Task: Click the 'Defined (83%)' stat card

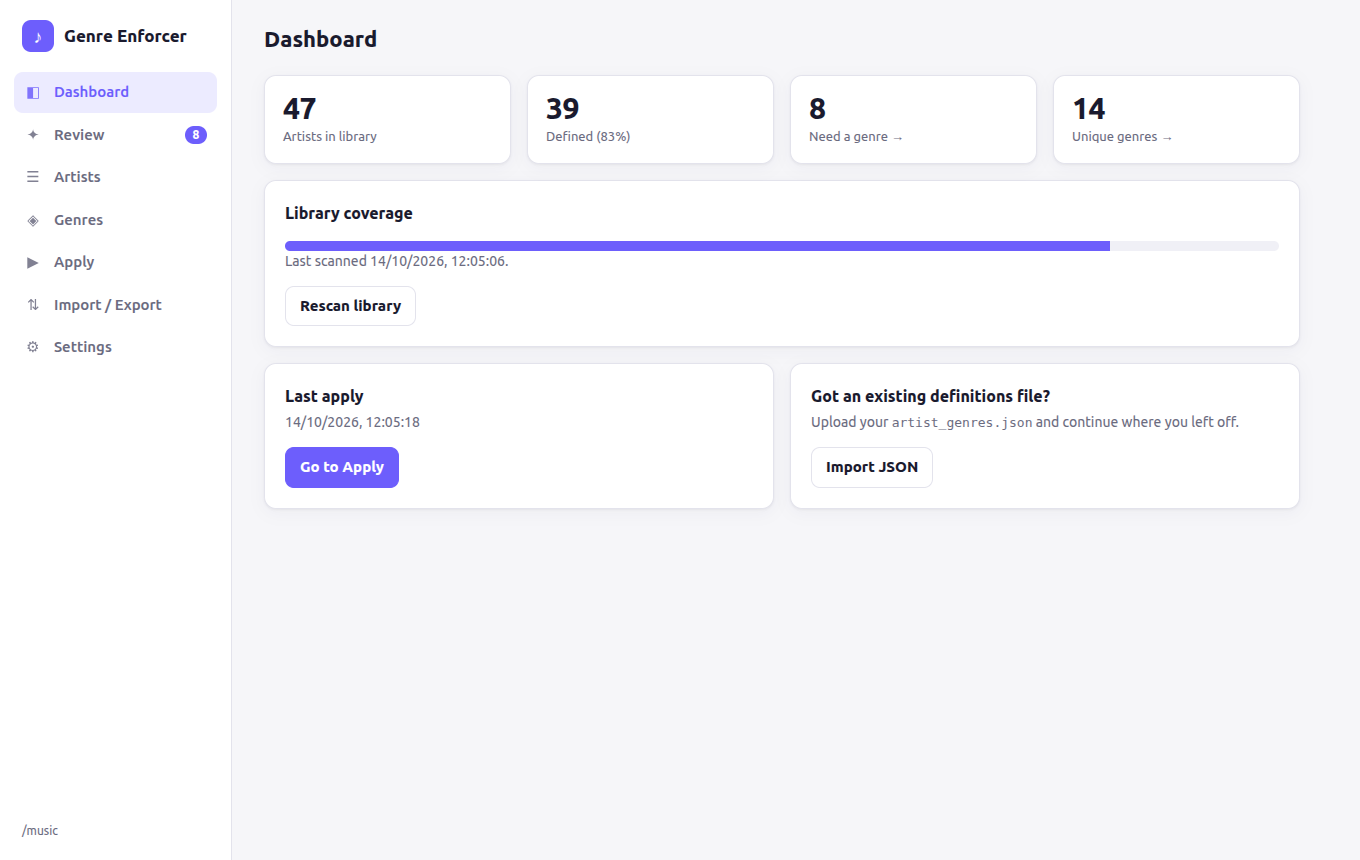Action: click(x=650, y=119)
